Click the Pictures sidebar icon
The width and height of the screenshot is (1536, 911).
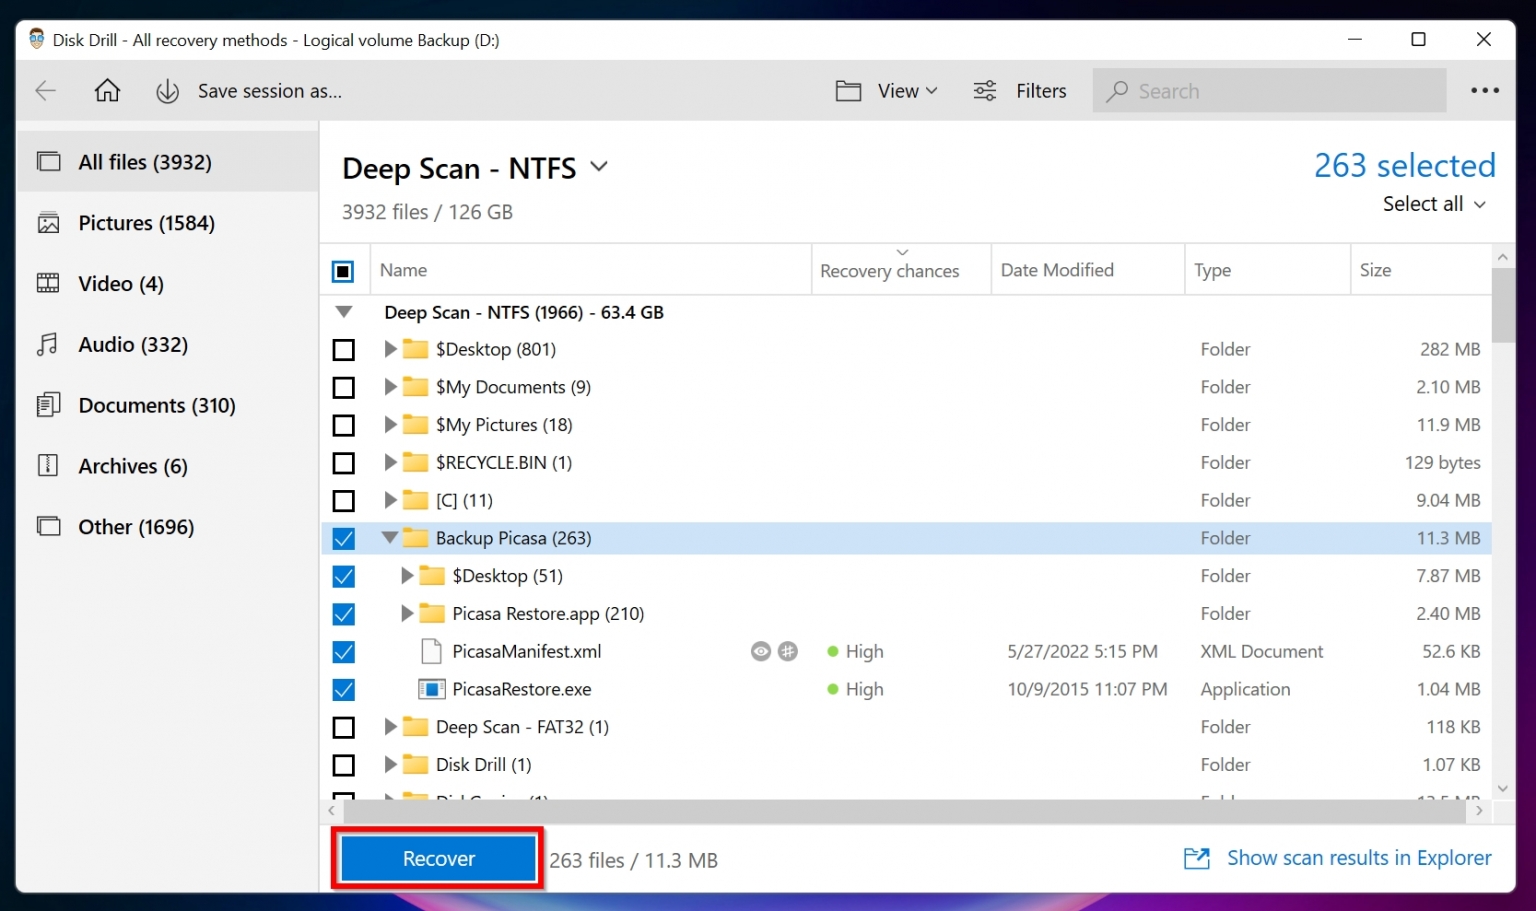[x=47, y=223]
